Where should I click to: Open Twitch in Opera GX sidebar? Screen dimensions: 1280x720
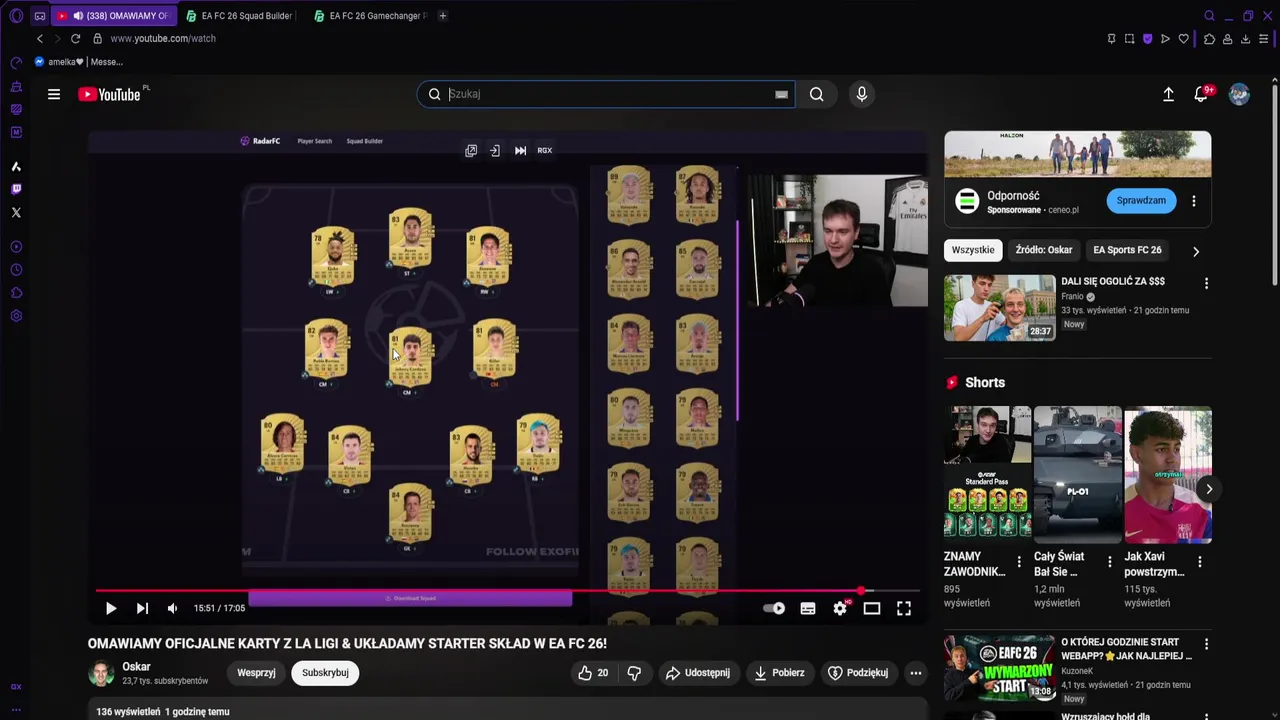tap(16, 189)
